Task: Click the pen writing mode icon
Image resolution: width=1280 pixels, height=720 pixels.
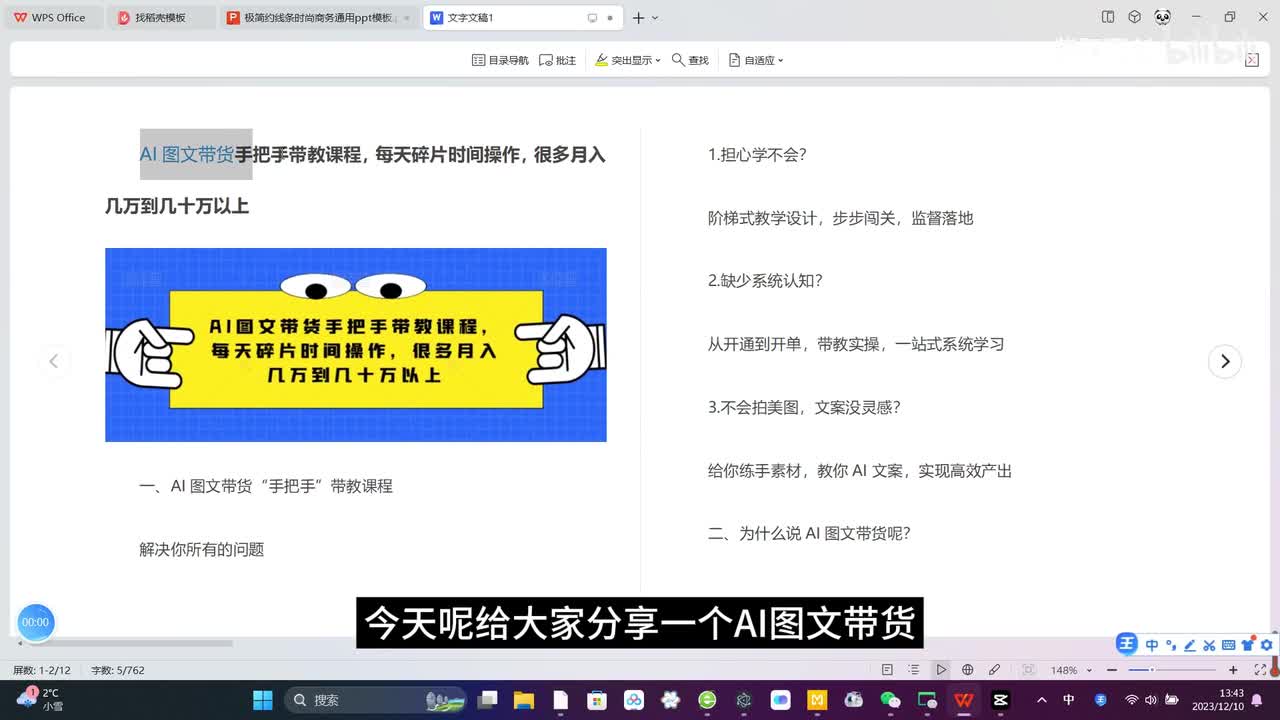Action: [x=994, y=670]
